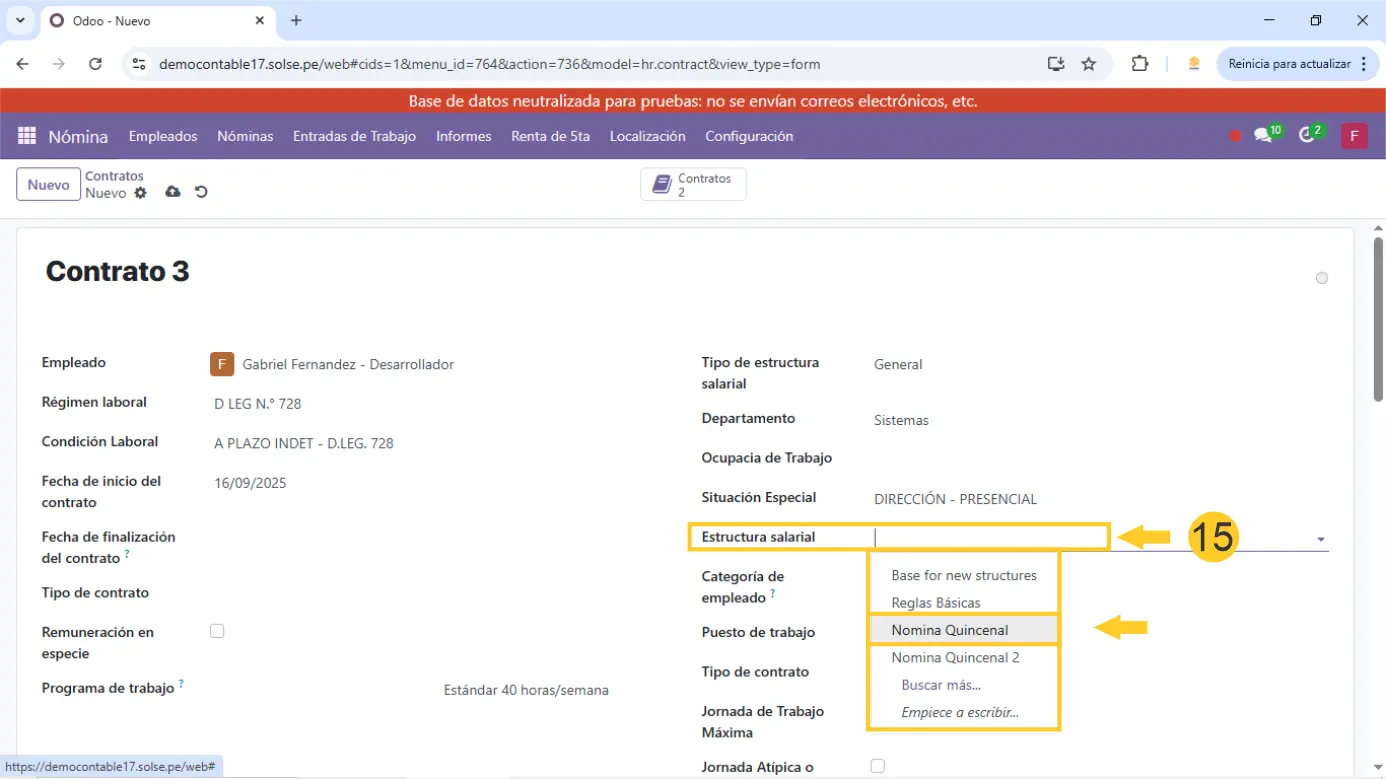
Task: Toggle the kanban state circle on contract
Action: click(x=1322, y=278)
